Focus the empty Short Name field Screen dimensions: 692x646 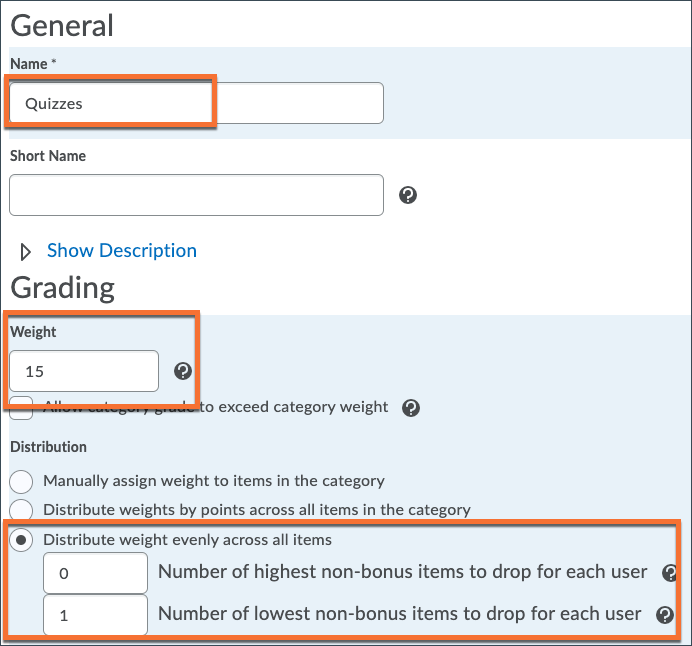click(196, 195)
